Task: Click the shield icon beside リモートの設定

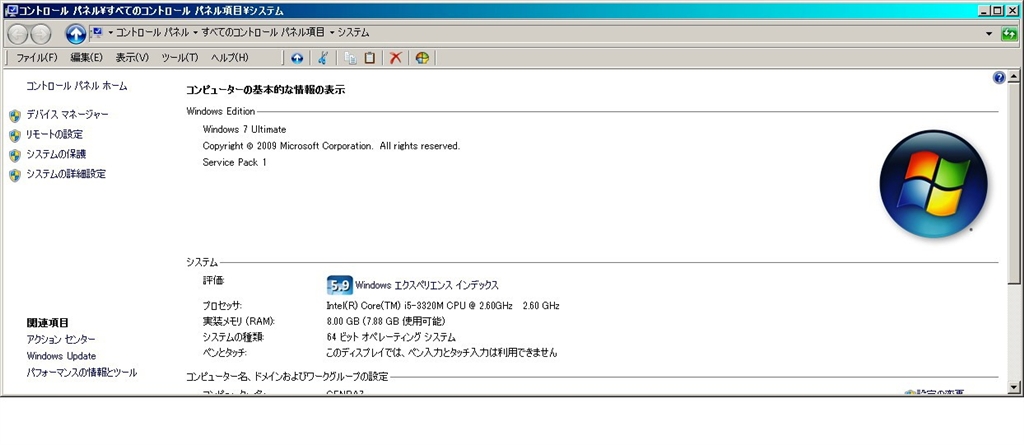Action: tap(15, 136)
